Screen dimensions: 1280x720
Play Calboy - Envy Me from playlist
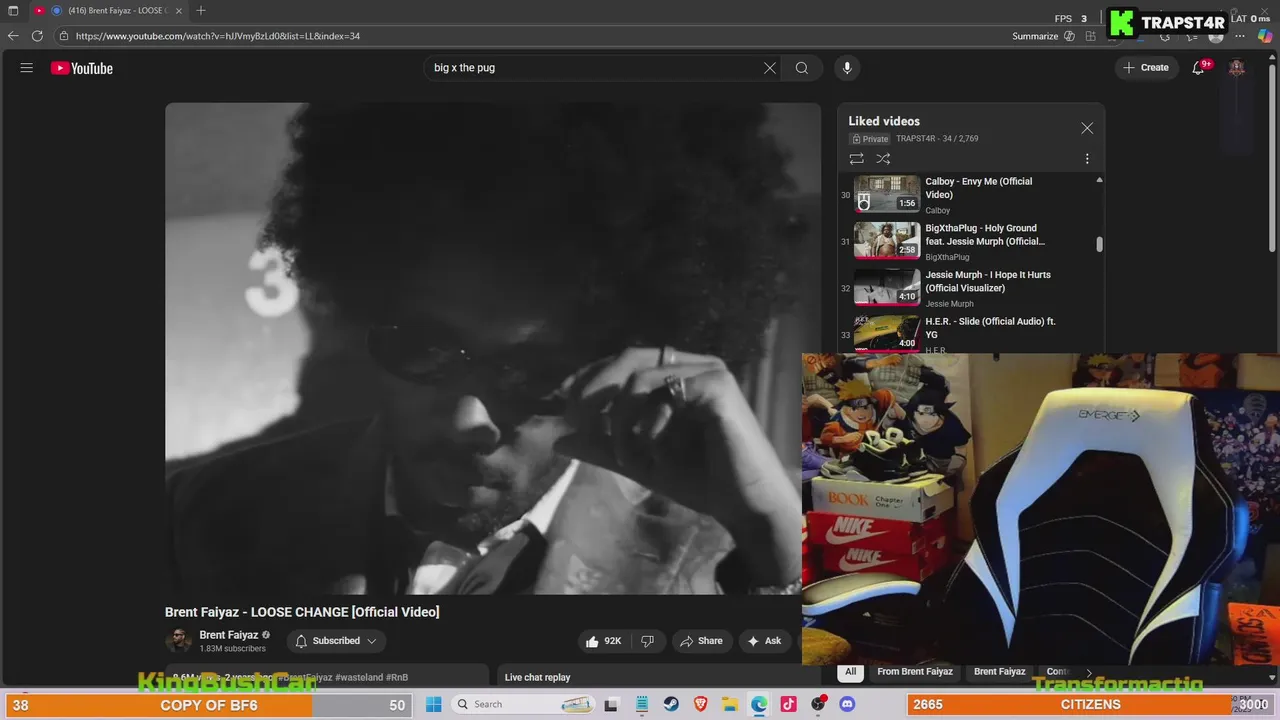click(970, 195)
